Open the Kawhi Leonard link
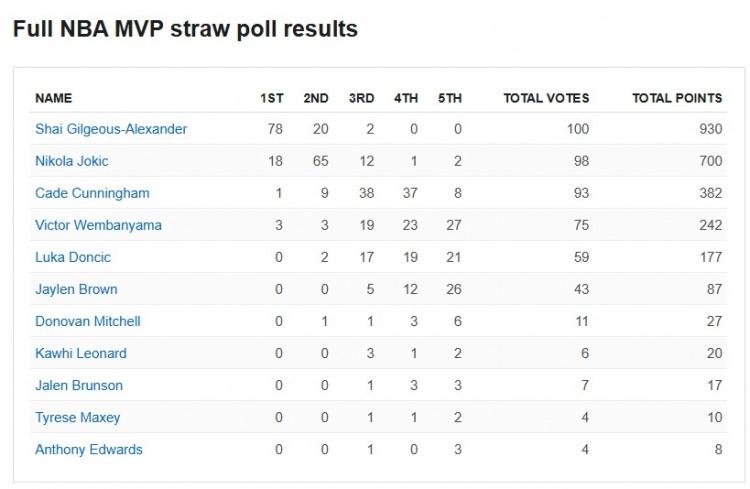The image size is (750, 489). coord(81,353)
